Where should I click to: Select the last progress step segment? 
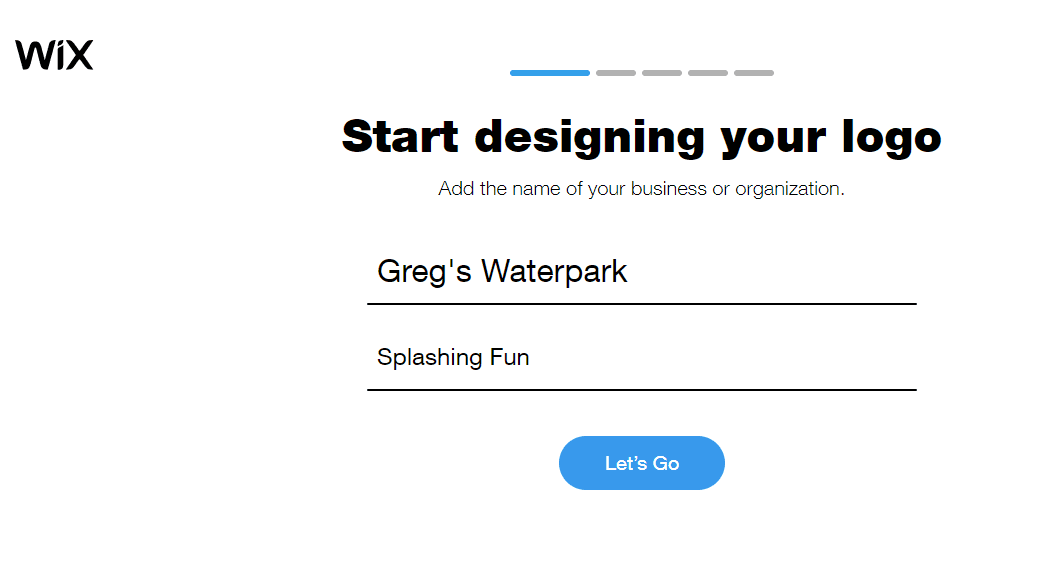click(x=754, y=73)
